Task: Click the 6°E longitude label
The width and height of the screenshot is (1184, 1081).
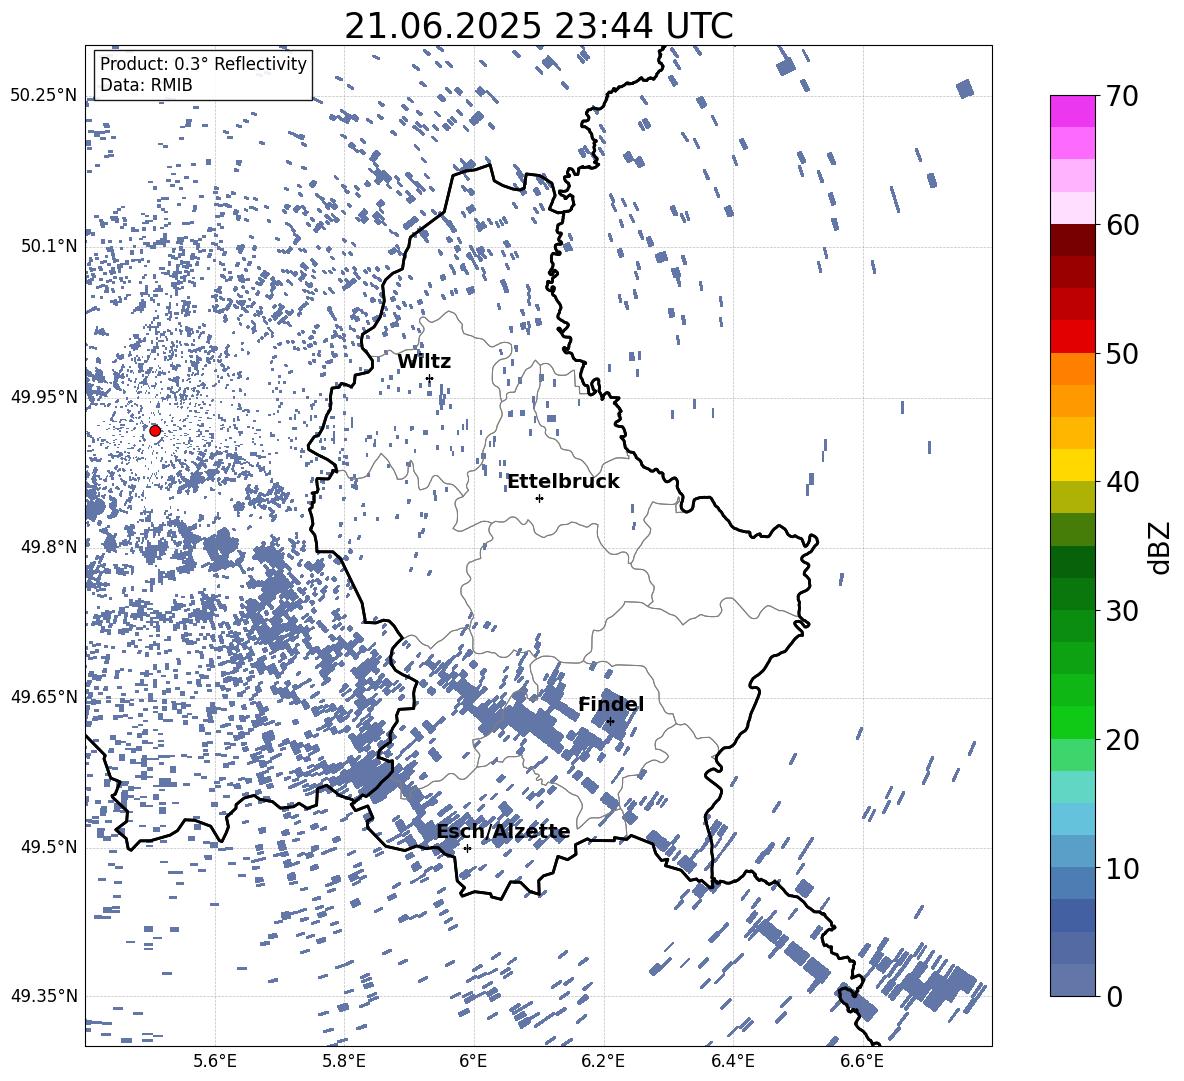Action: (473, 1061)
